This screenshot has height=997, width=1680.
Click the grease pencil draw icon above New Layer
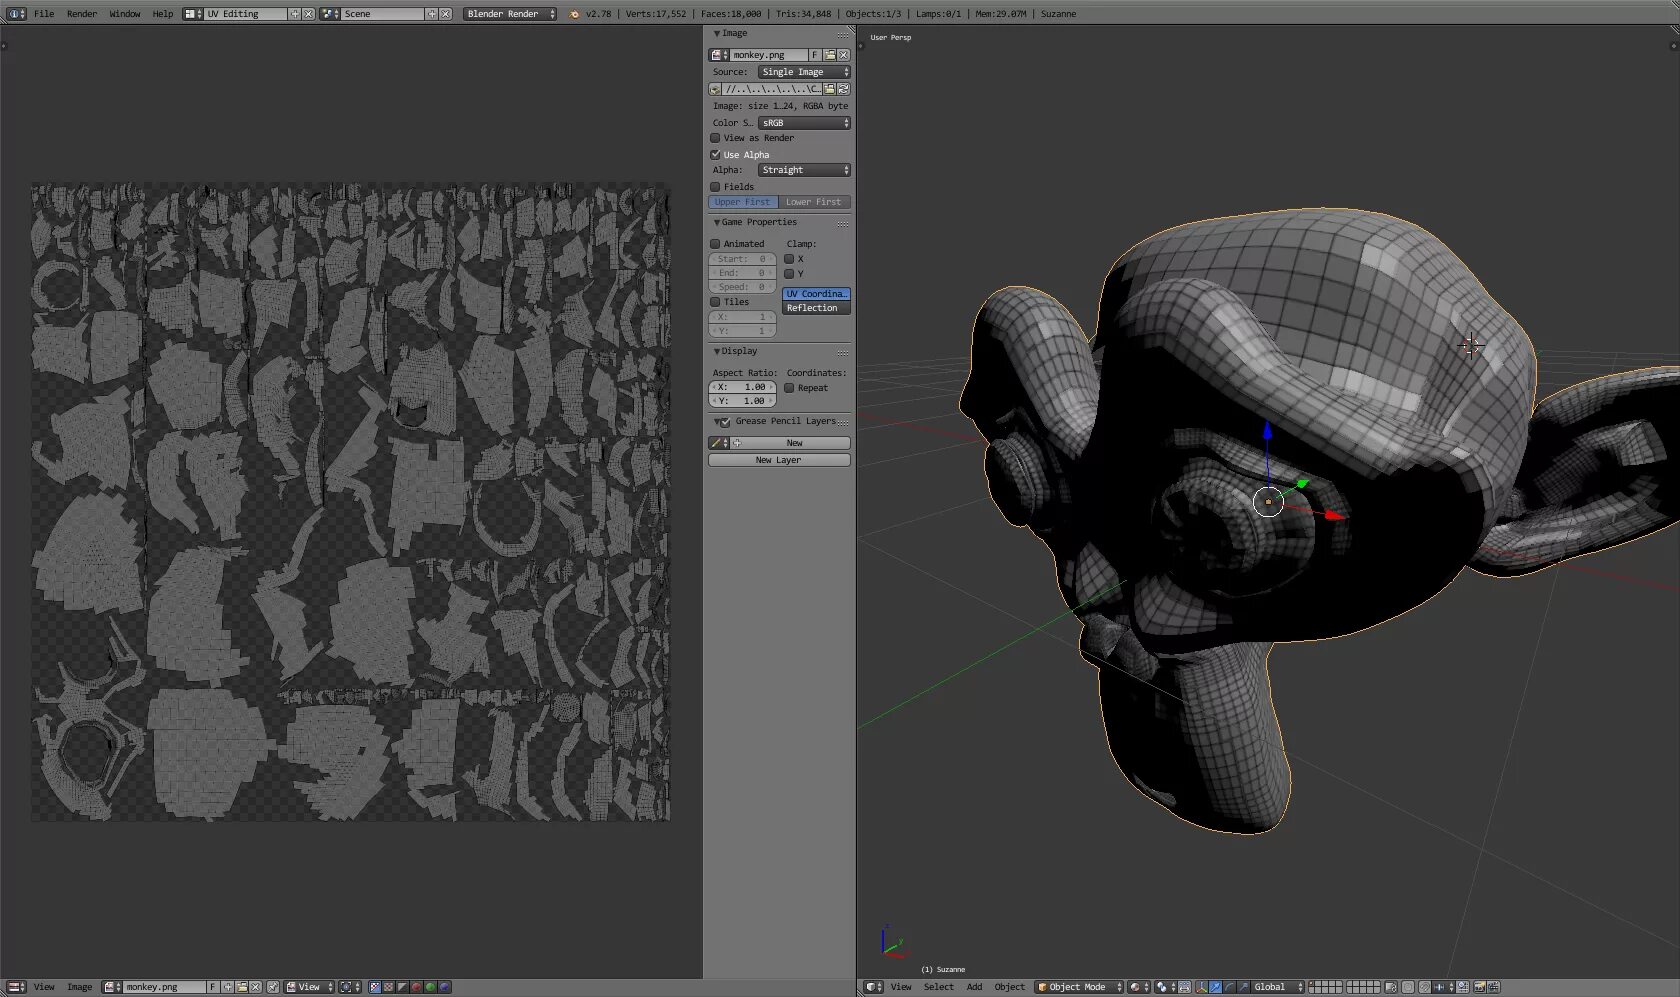pyautogui.click(x=715, y=443)
